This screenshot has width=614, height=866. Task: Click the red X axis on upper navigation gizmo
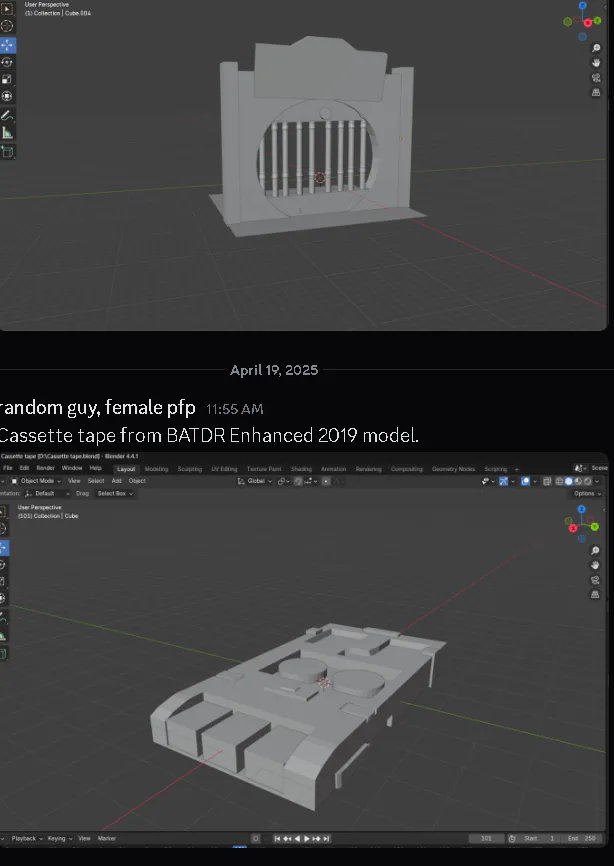pyautogui.click(x=587, y=23)
